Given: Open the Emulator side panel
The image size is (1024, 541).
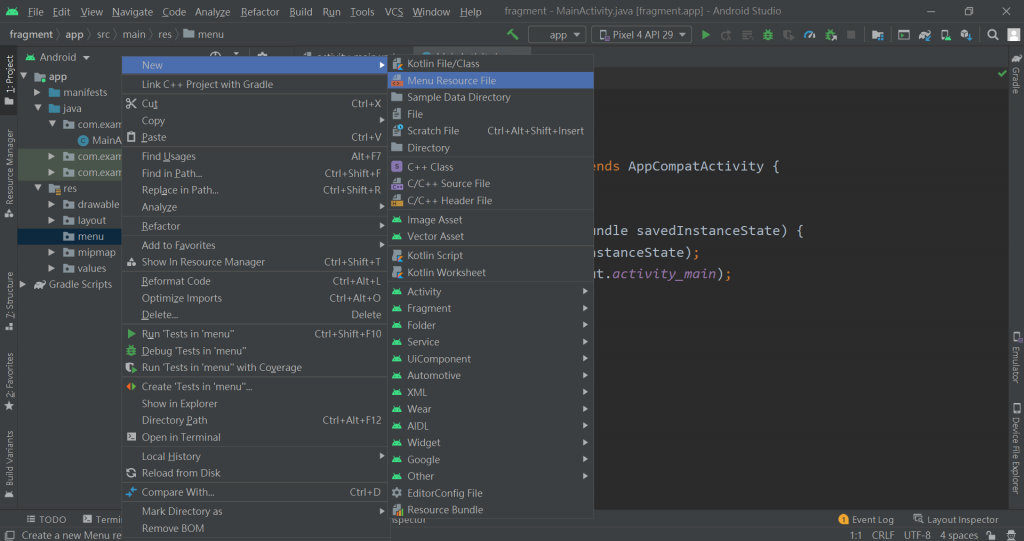Looking at the screenshot, I should [1016, 357].
